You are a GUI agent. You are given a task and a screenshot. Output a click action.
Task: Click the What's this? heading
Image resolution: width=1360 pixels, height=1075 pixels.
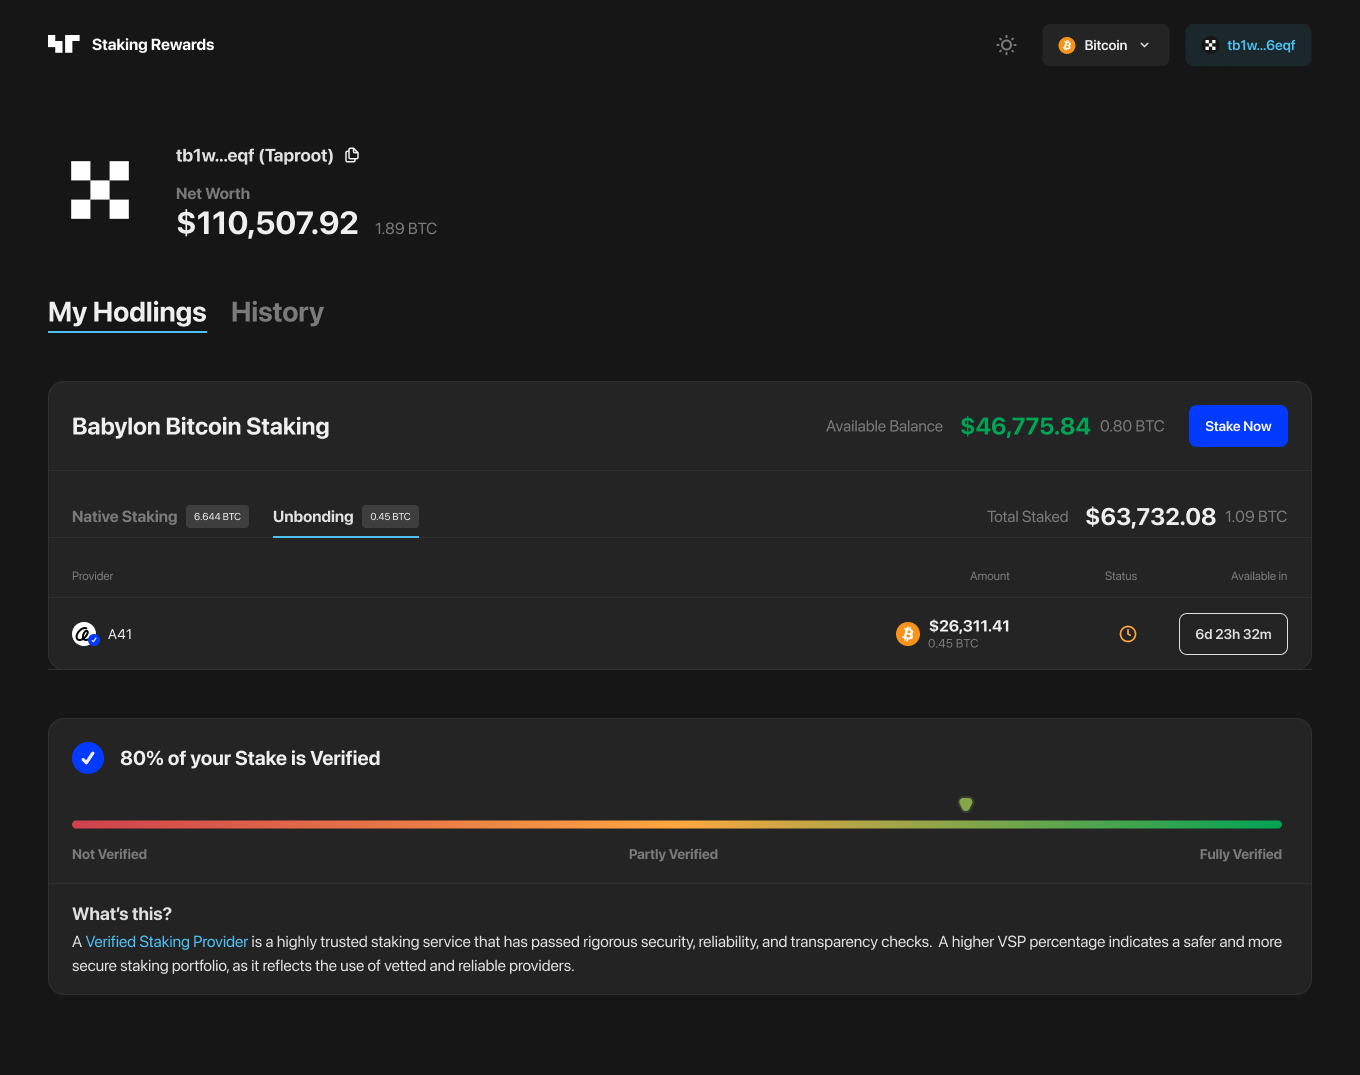coord(122,914)
